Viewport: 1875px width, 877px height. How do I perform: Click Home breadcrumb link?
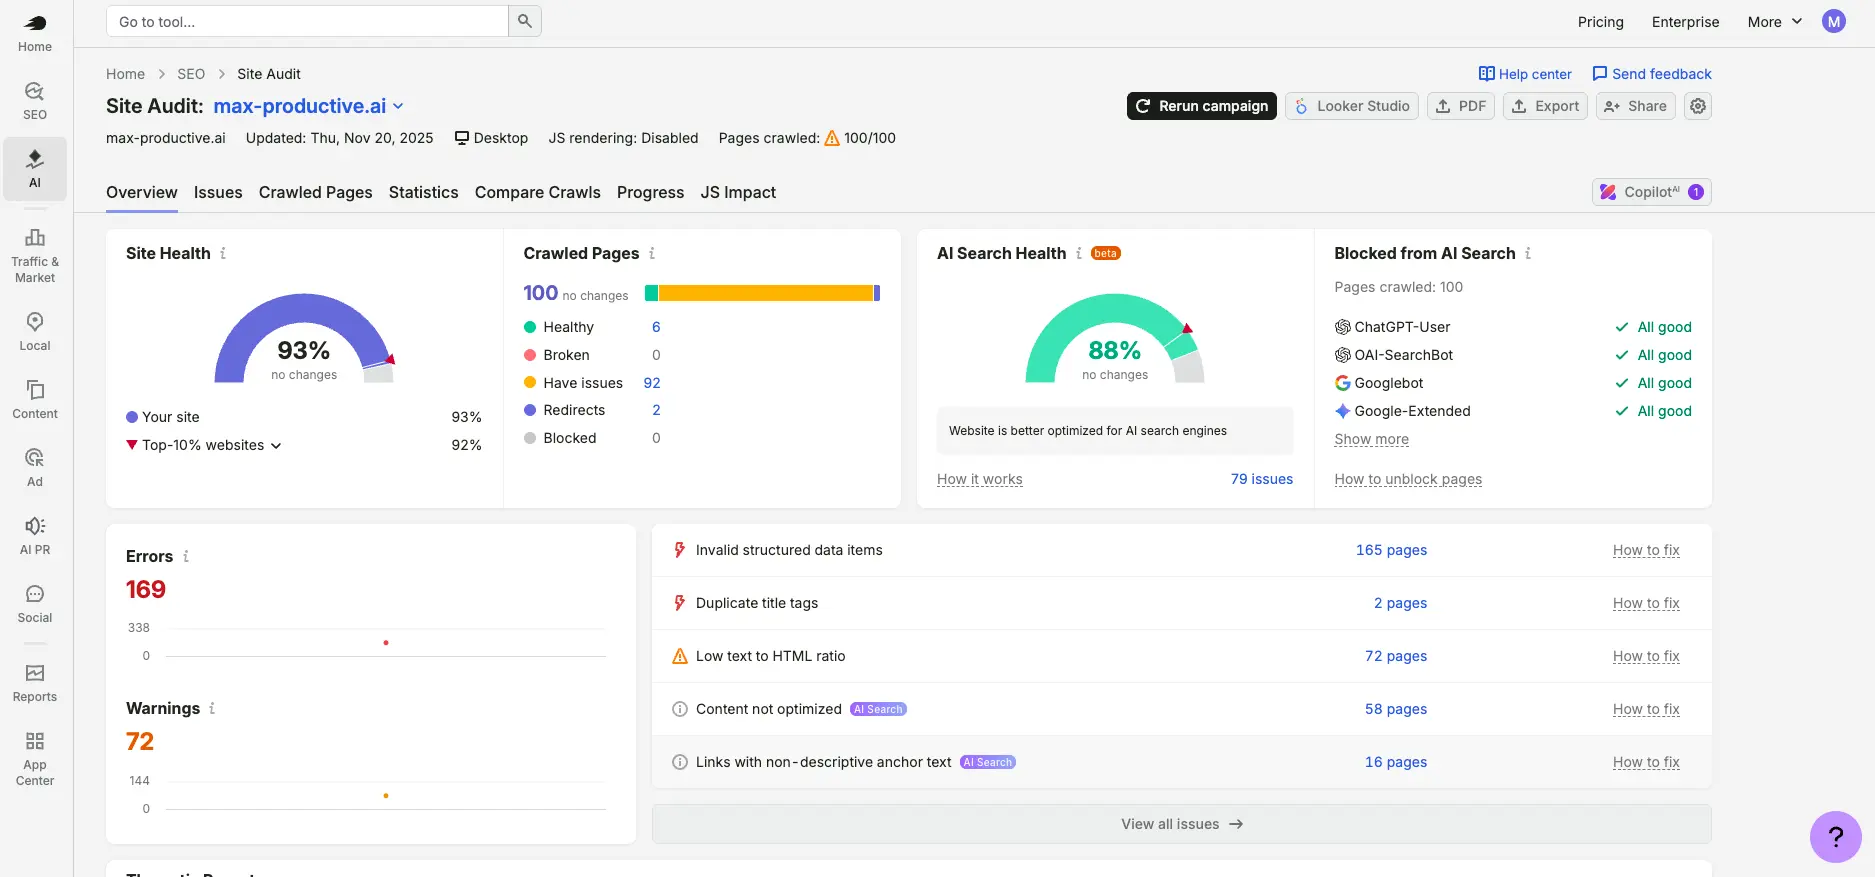pos(125,74)
